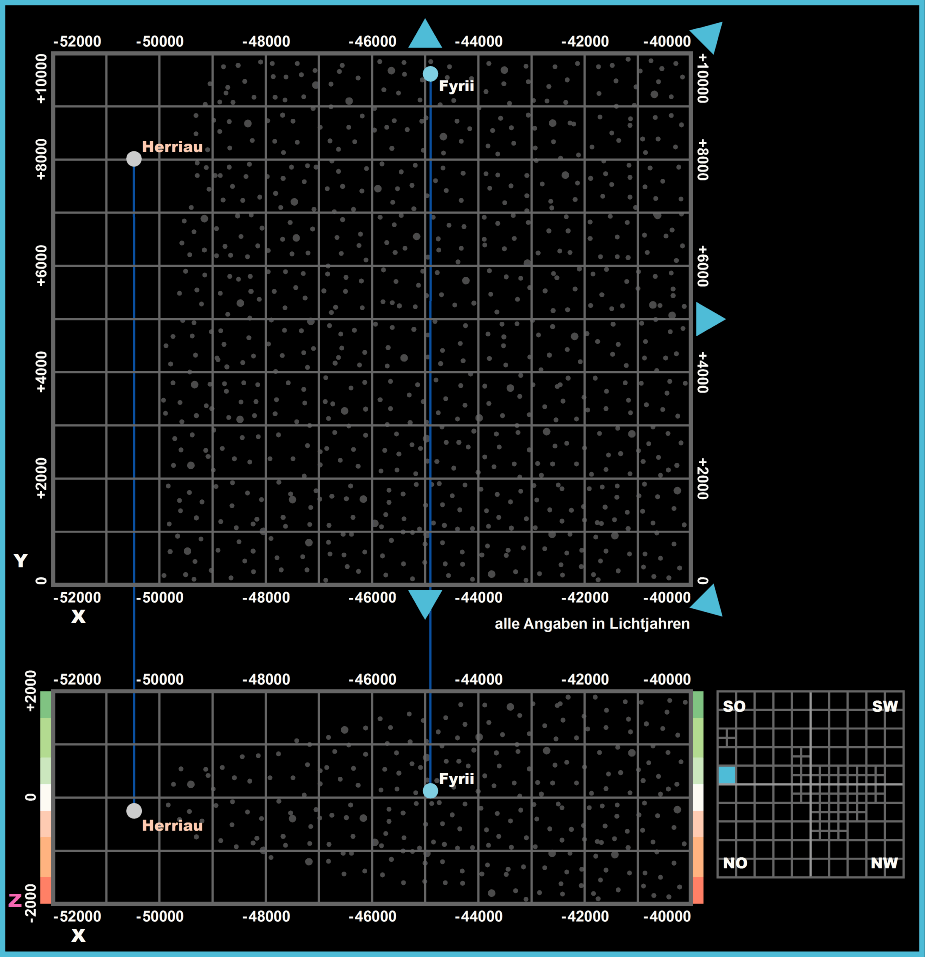Click the NW corner label in the minimap
Viewport: 925px width, 957px height.
click(884, 863)
